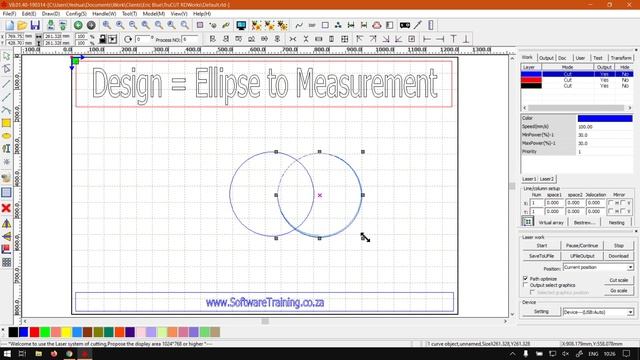Select the Text tool in left toolbar

tap(6, 149)
